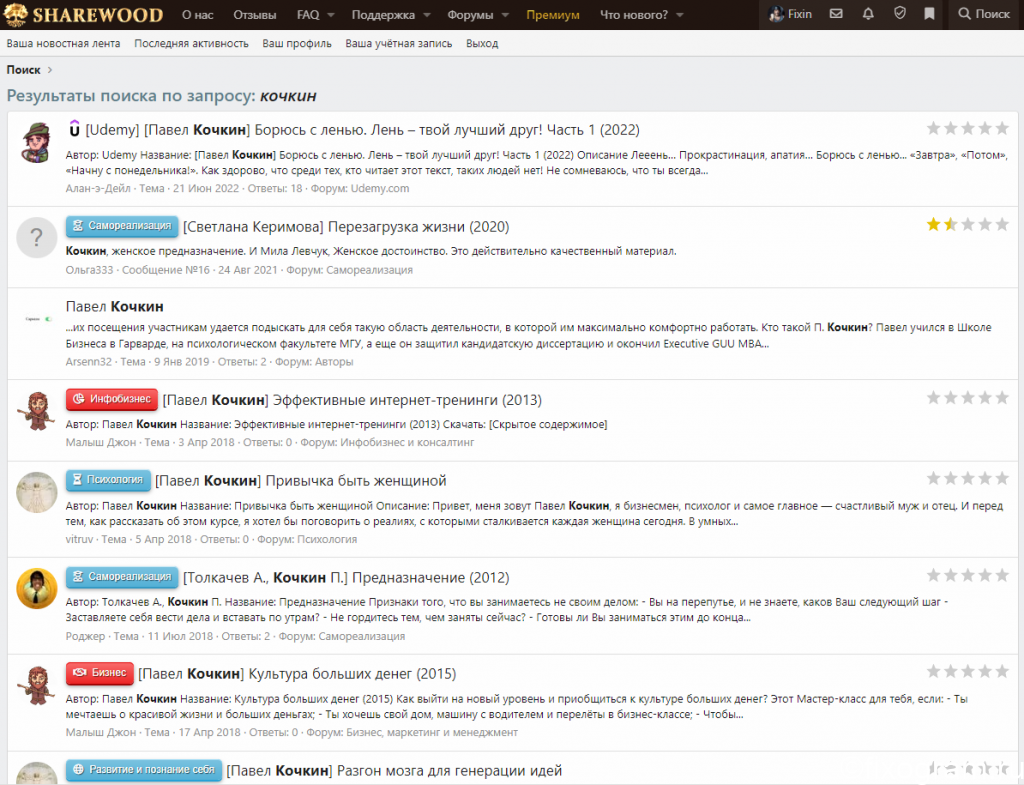This screenshot has width=1024, height=785.
Task: Expand the FAQ dropdown arrow
Action: 330,14
